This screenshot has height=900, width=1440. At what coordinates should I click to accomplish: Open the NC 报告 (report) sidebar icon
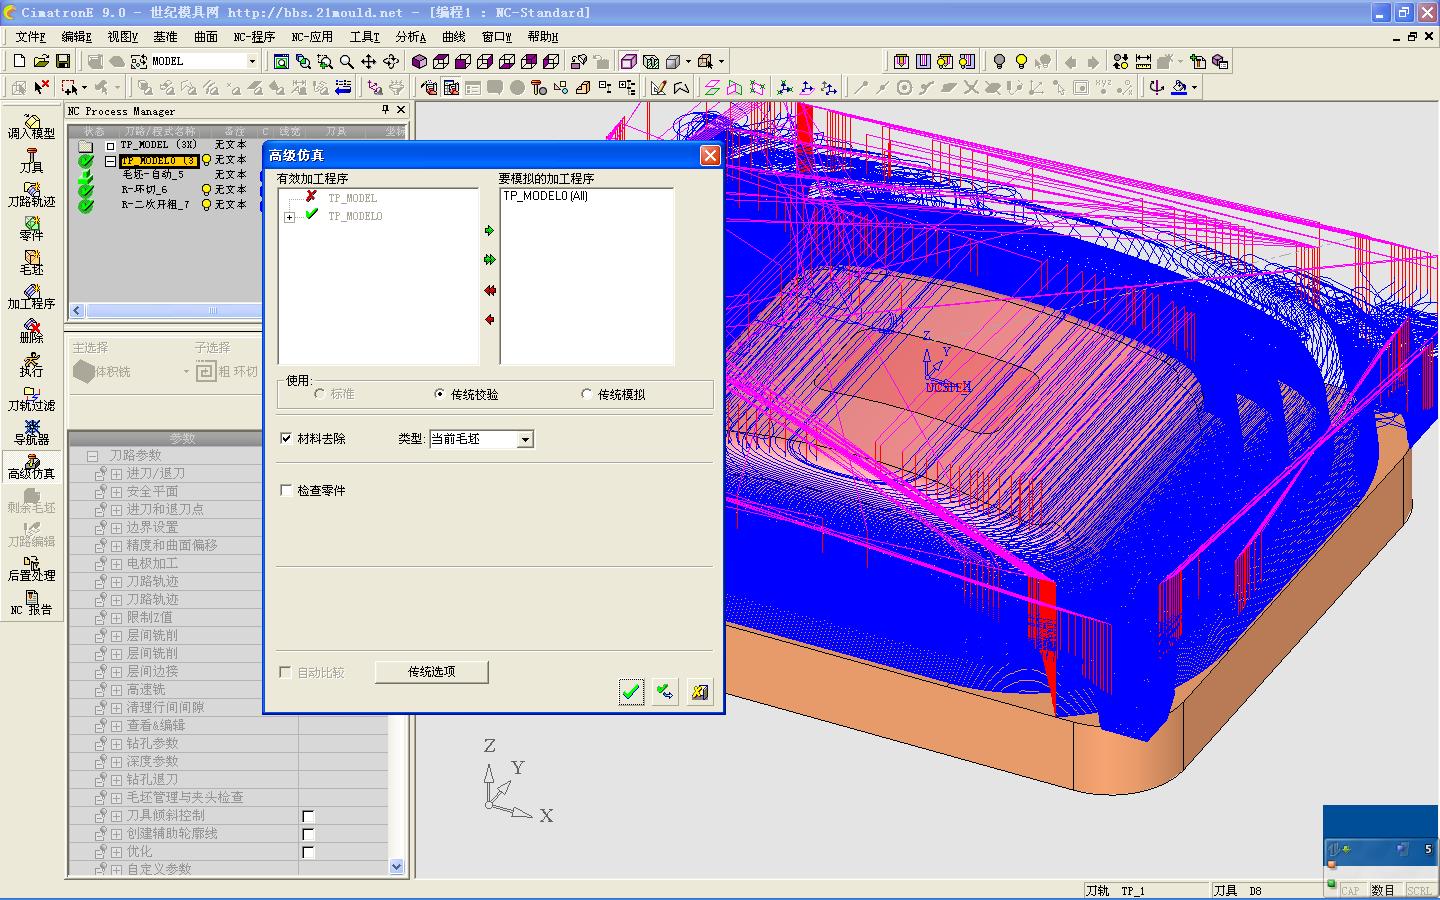(x=31, y=602)
